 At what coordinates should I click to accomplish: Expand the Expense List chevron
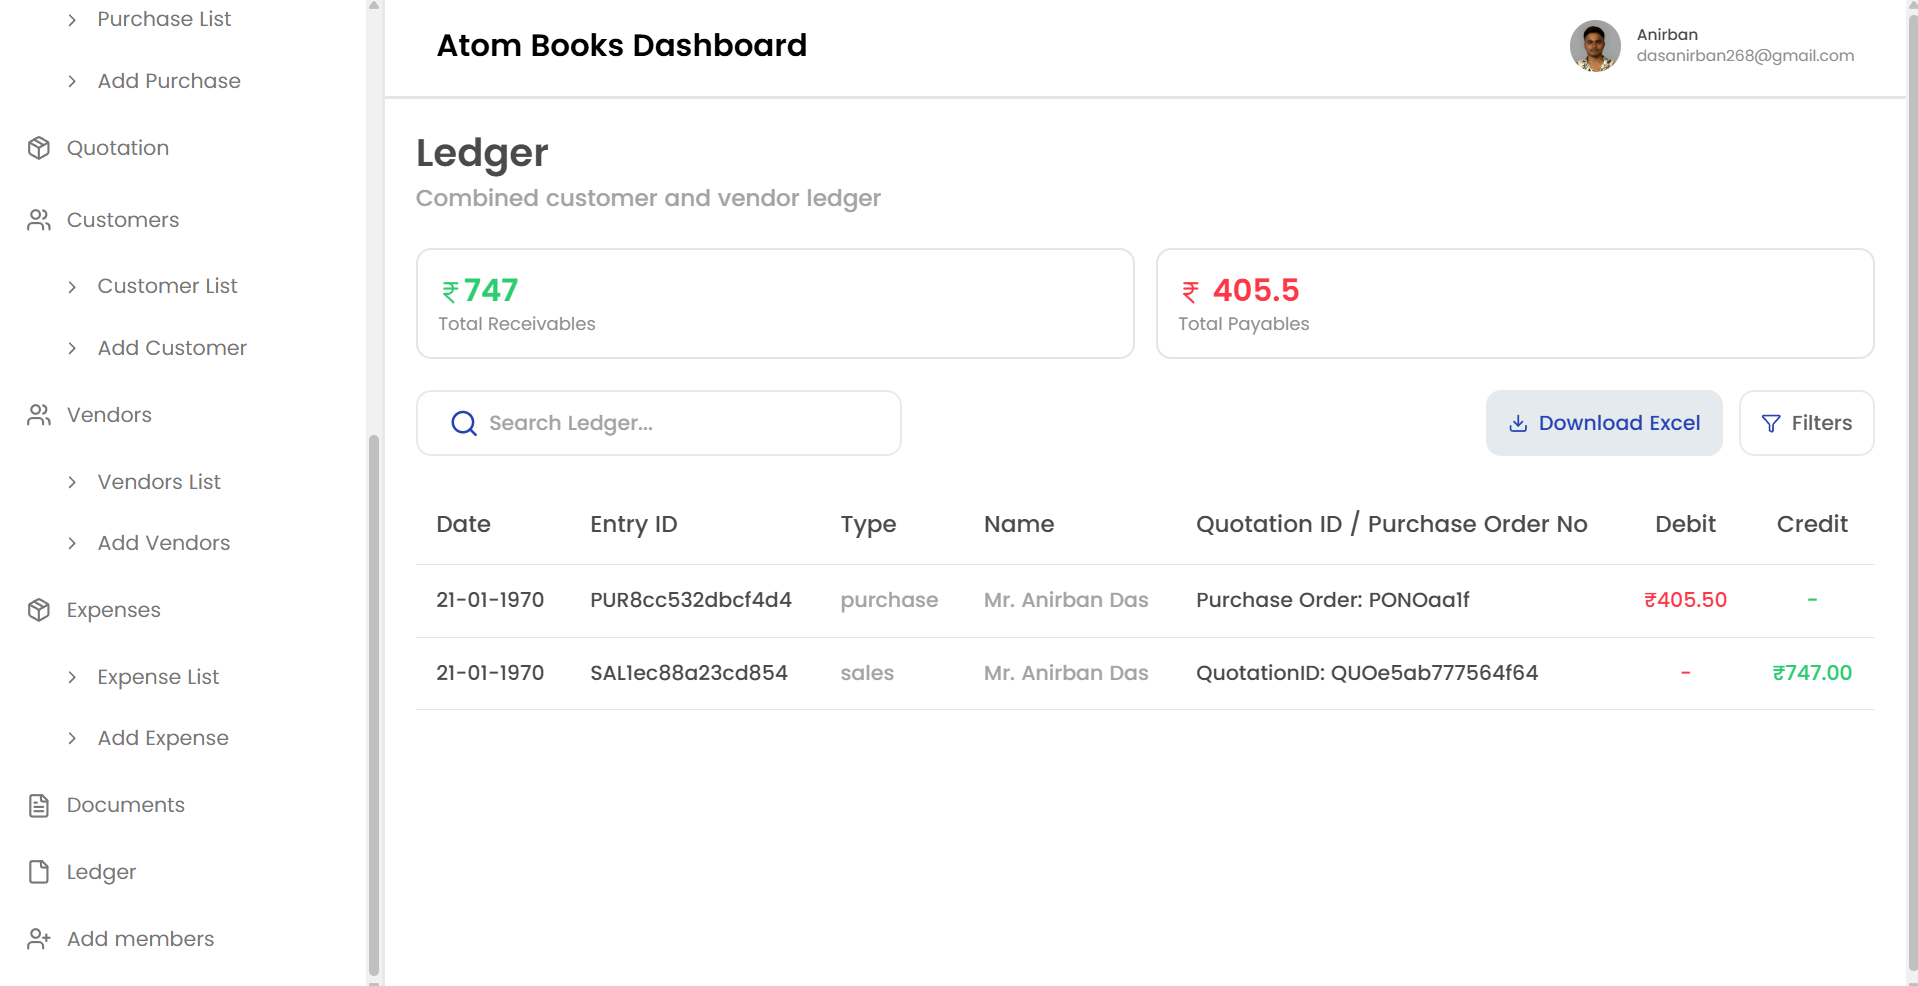[x=72, y=677]
